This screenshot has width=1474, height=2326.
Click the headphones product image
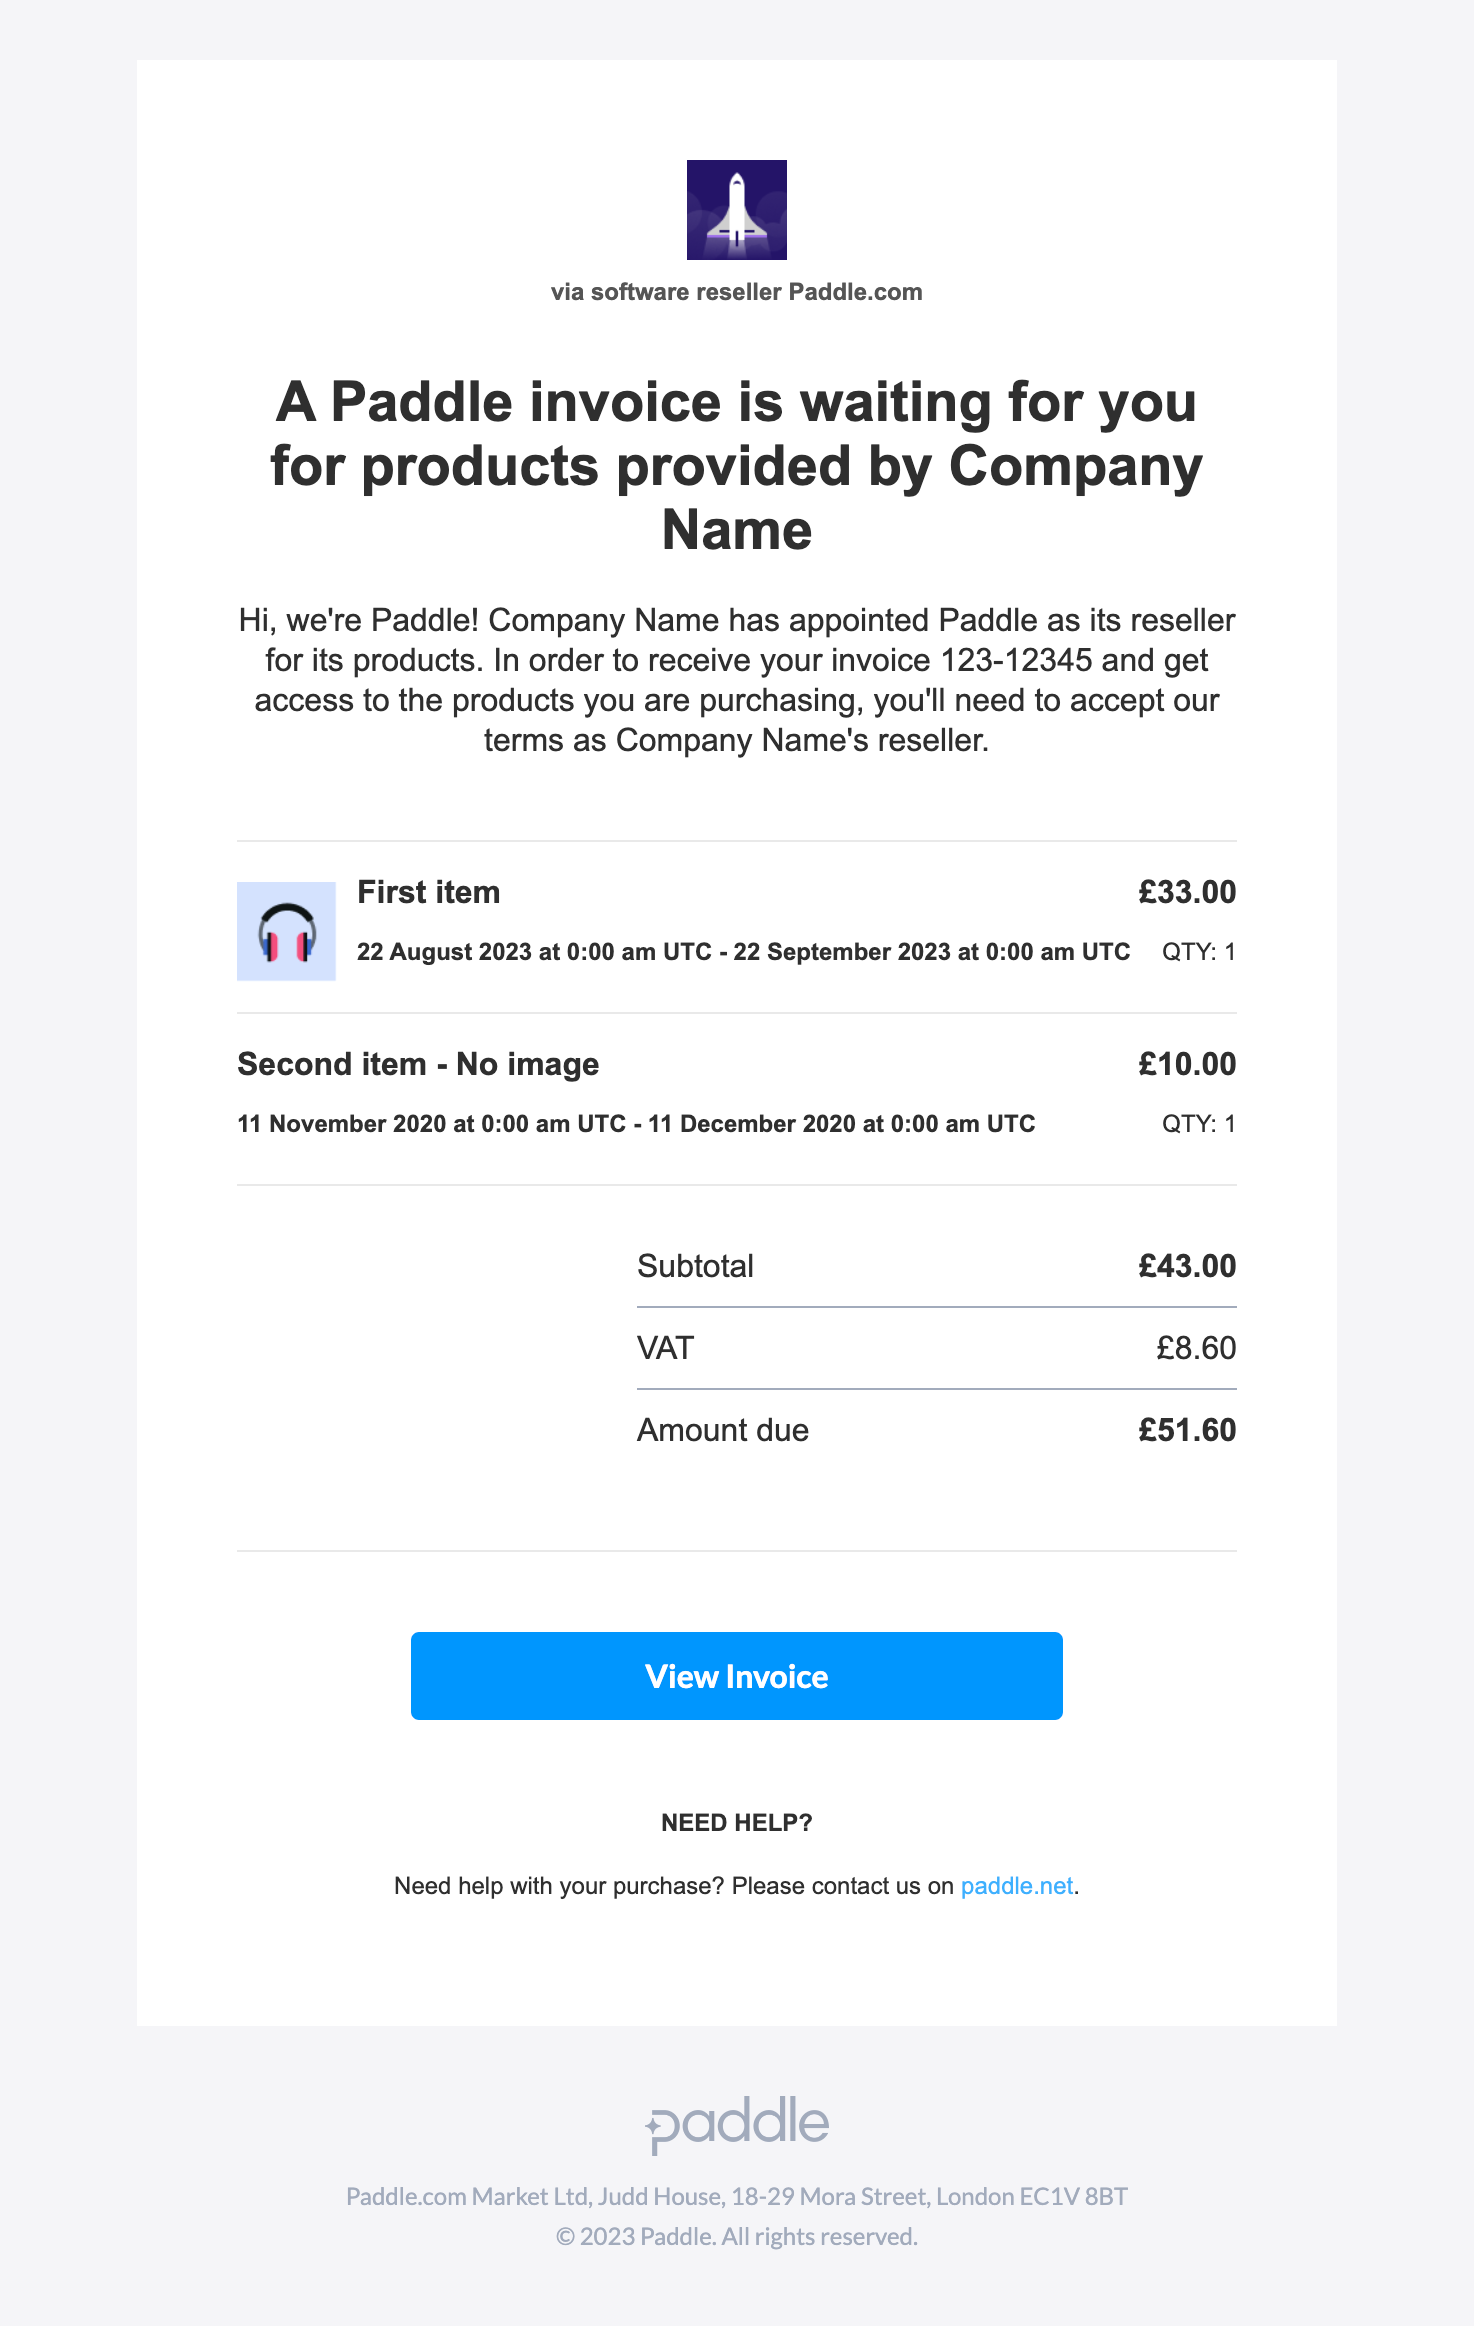point(286,931)
